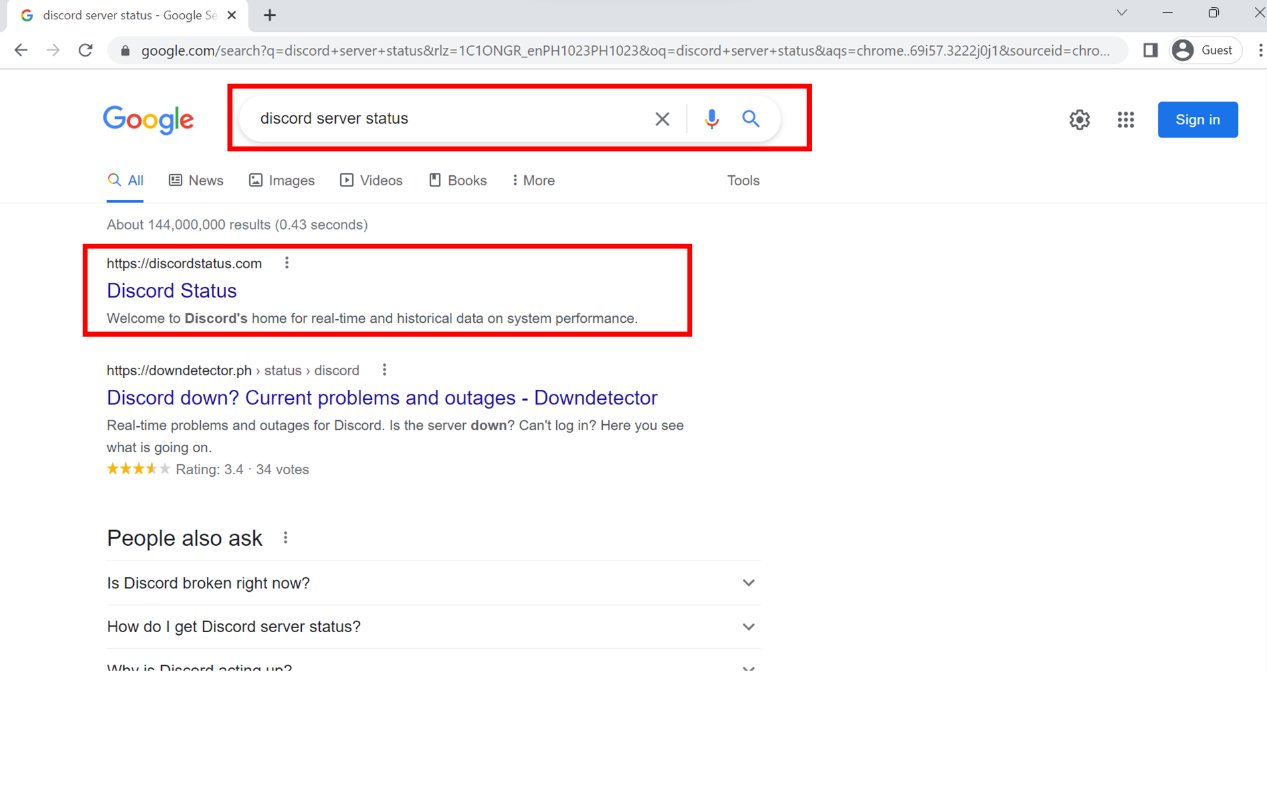Image resolution: width=1267 pixels, height=806 pixels.
Task: Expand 'How do I get Discord server status?'
Action: point(433,627)
